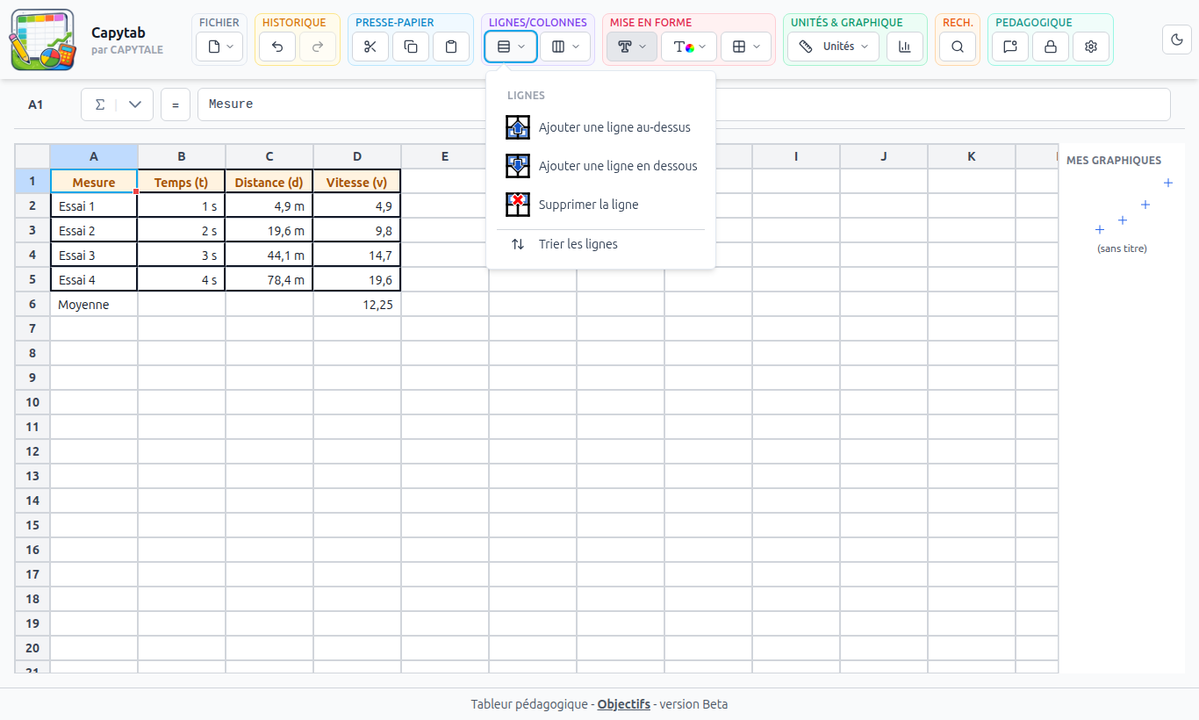Select the Moyenne cell
Screen dimensions: 1199x720
click(94, 304)
